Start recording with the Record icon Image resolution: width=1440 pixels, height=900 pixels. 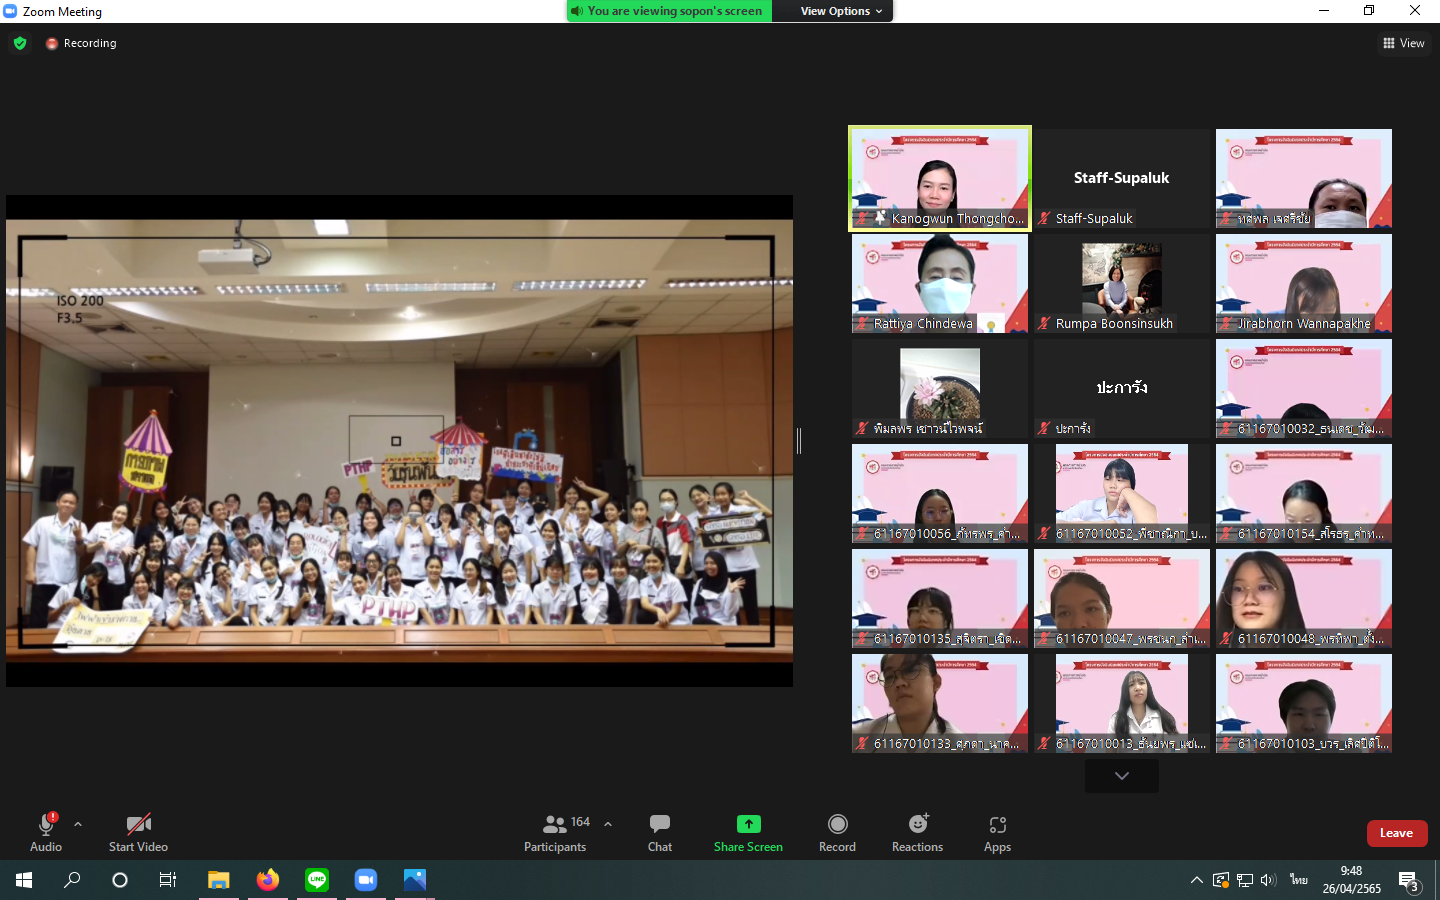(837, 824)
